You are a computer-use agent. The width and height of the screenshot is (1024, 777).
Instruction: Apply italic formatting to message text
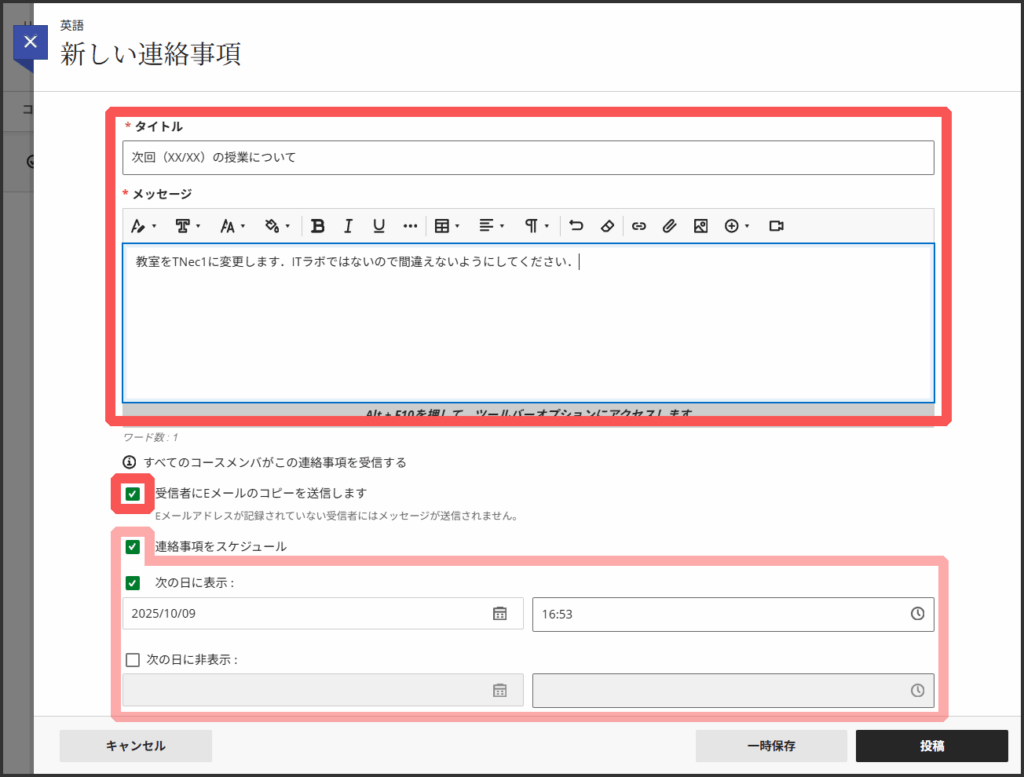tap(348, 226)
